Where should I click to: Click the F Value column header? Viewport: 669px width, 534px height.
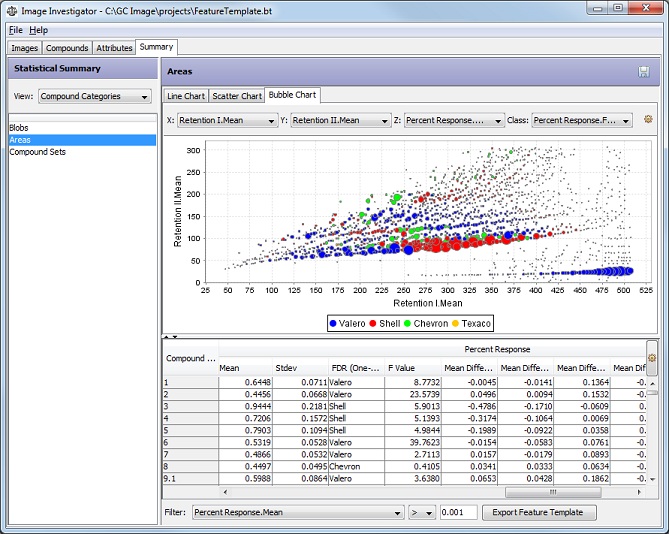coord(413,368)
